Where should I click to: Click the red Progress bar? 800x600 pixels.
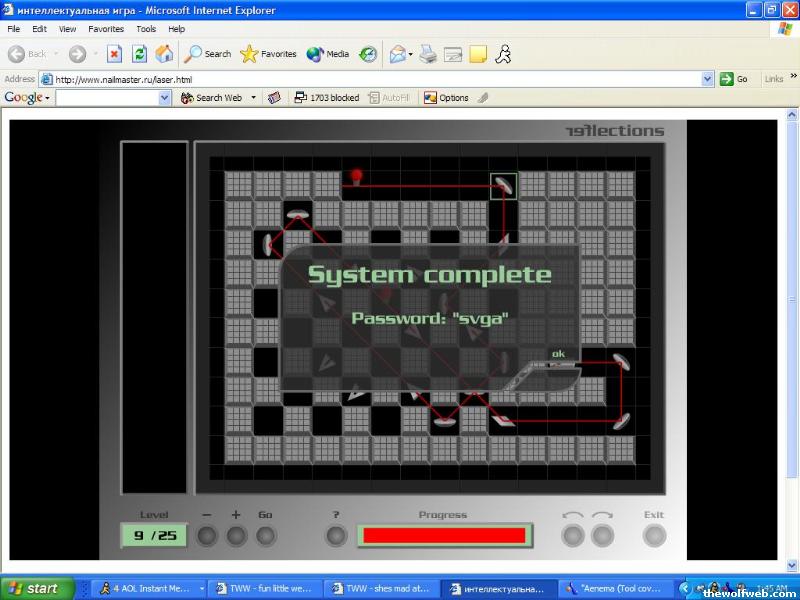coord(444,535)
